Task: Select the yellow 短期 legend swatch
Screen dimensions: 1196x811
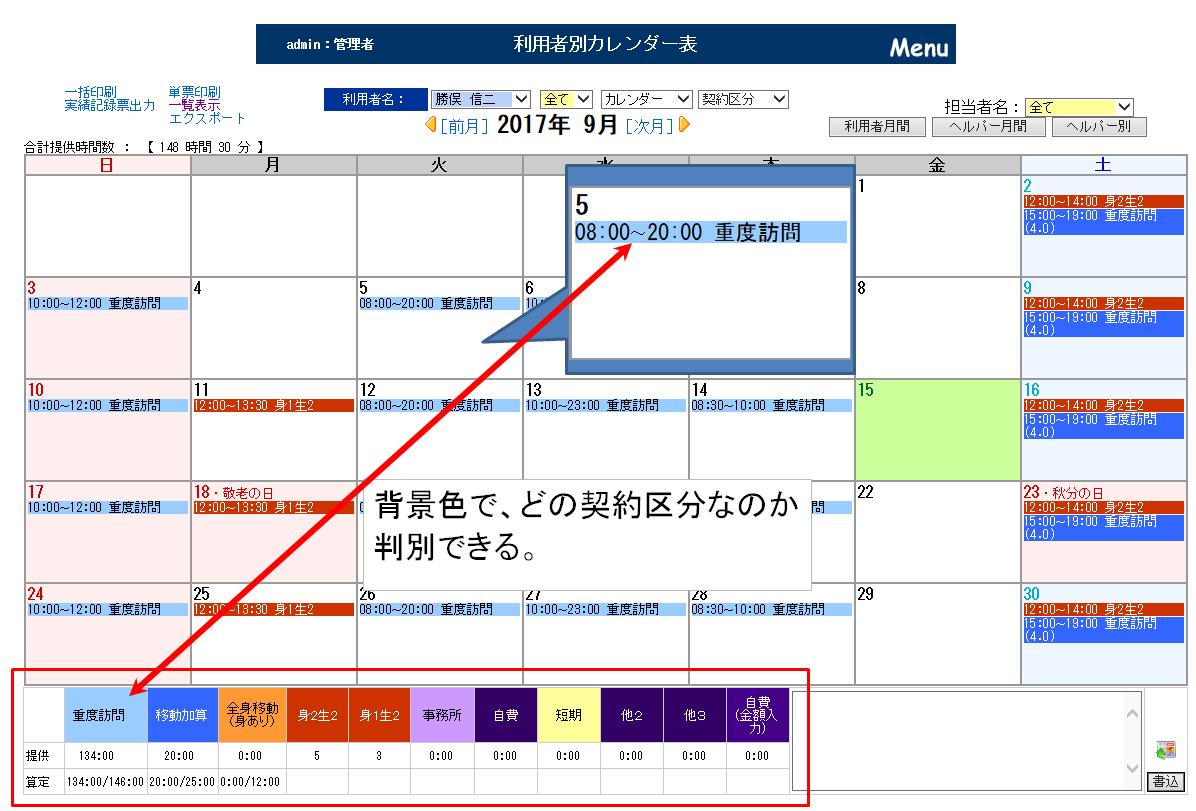Action: (568, 715)
